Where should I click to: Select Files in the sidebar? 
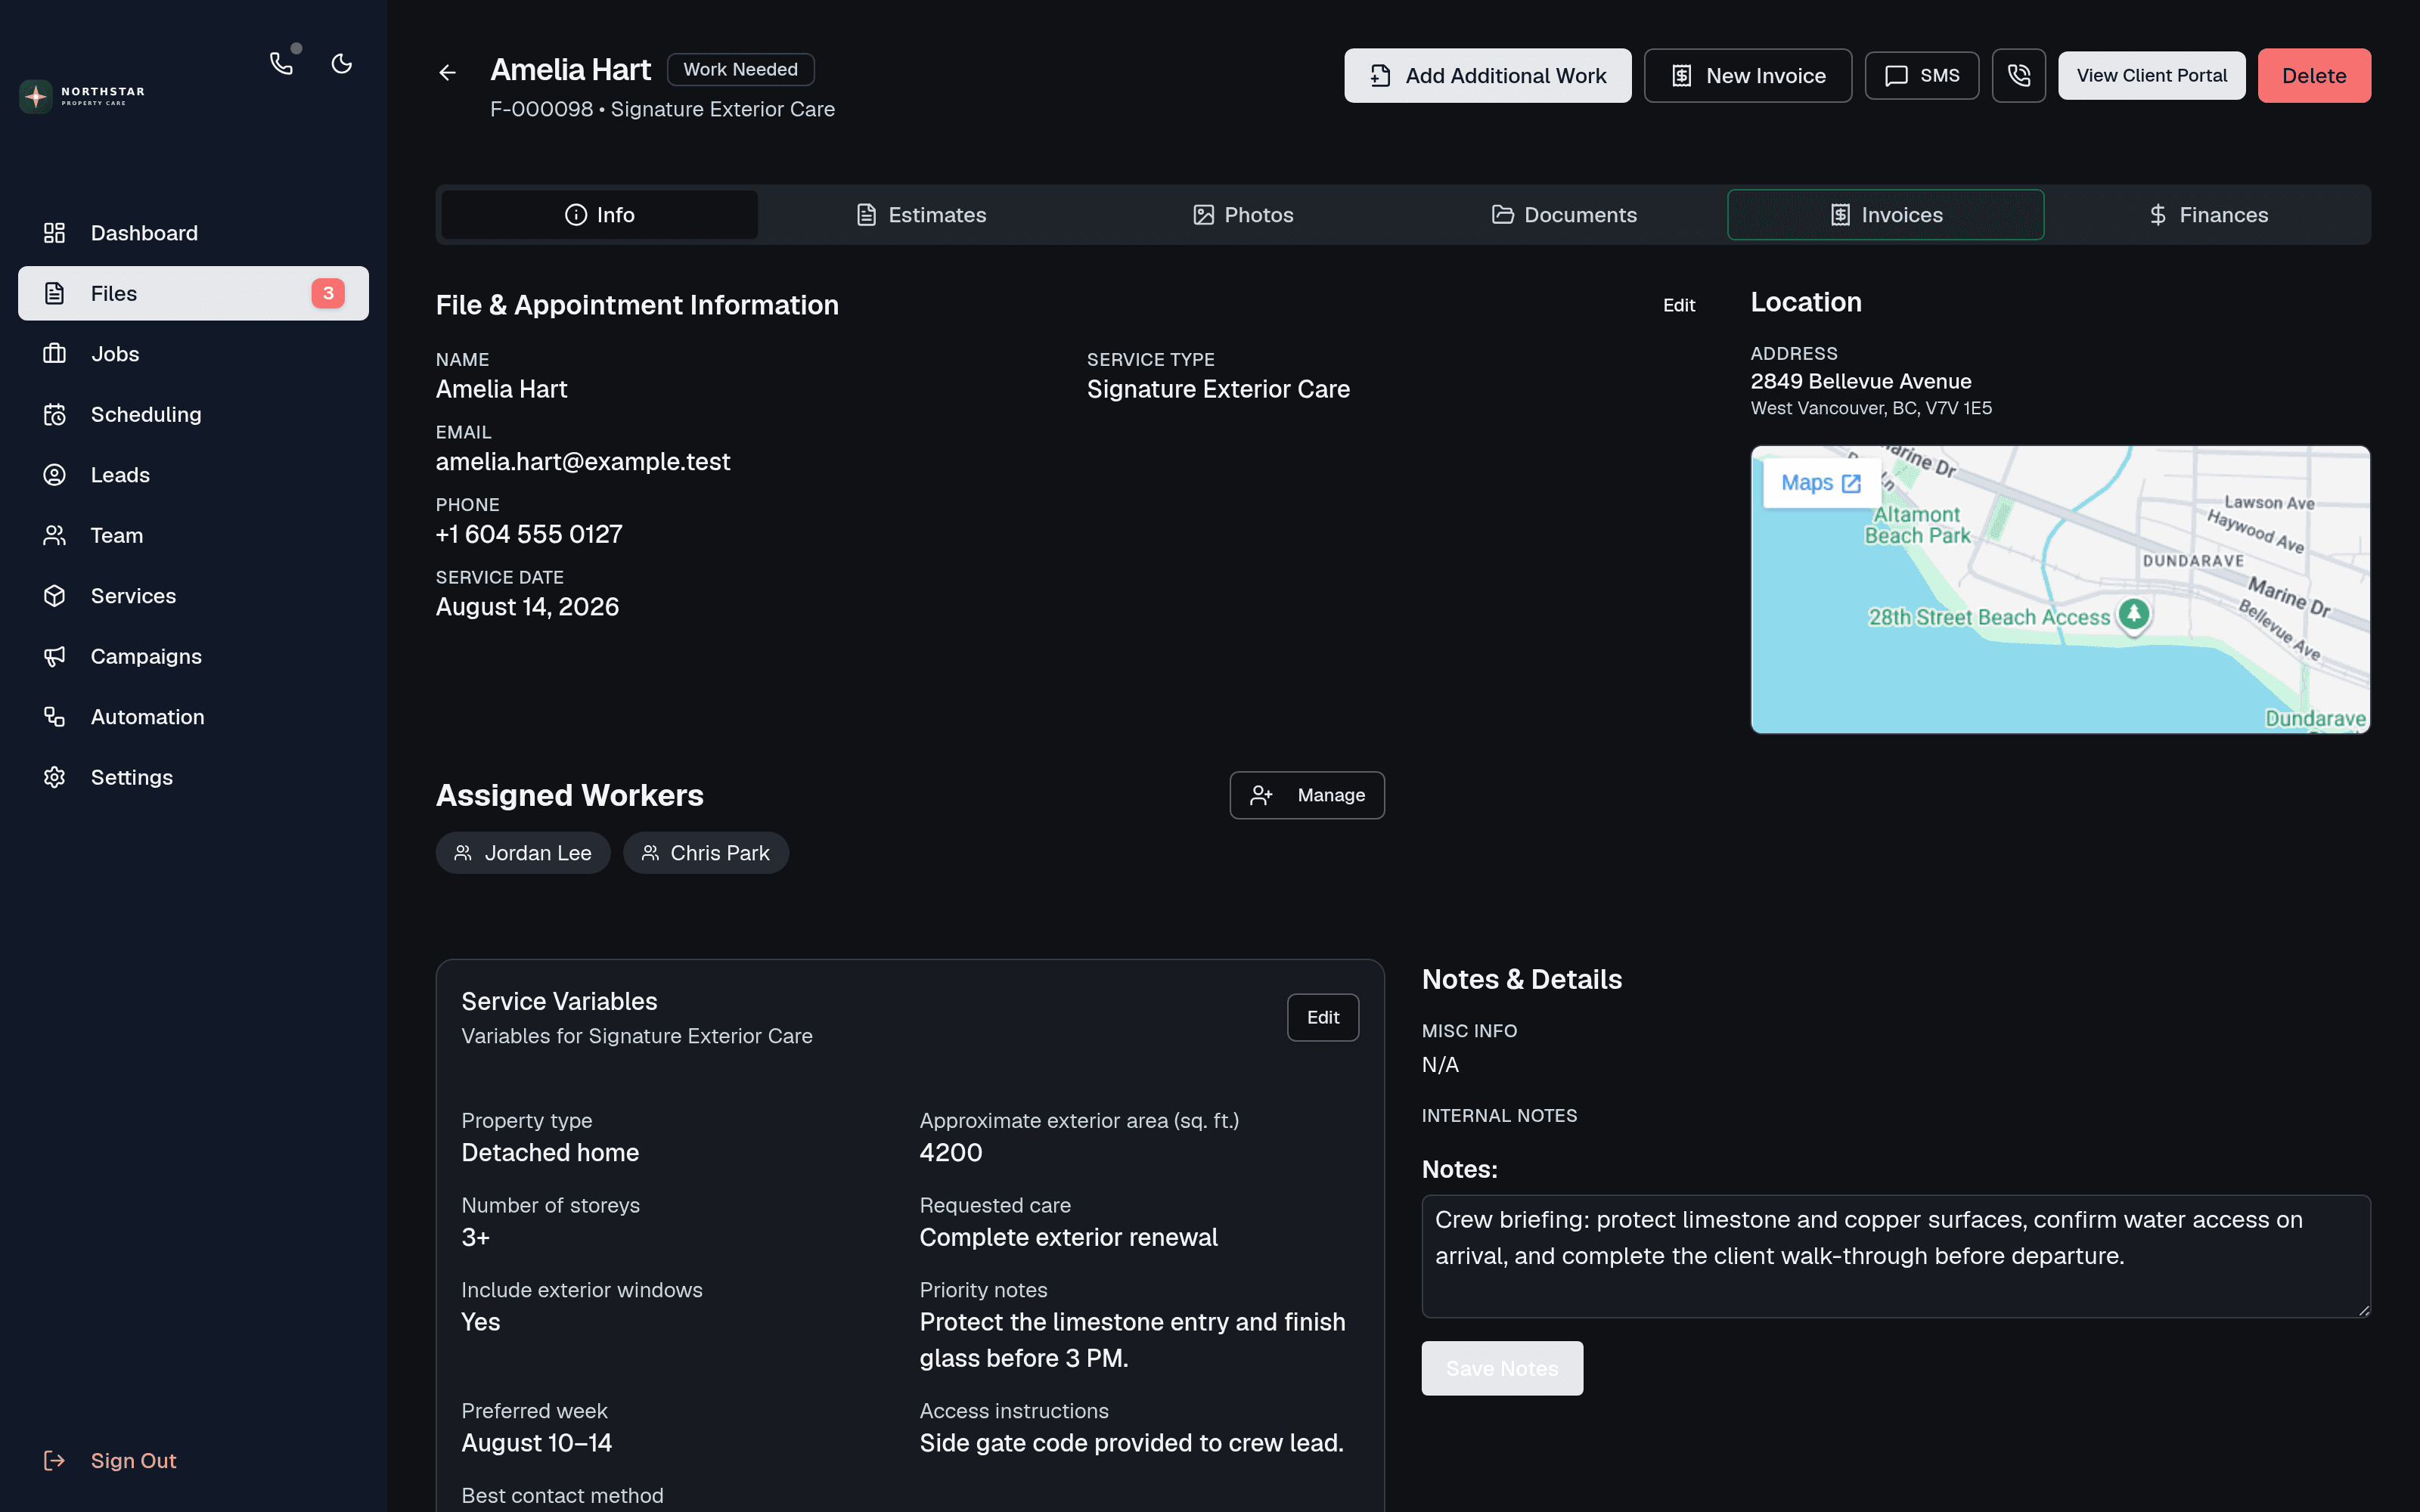(x=193, y=293)
